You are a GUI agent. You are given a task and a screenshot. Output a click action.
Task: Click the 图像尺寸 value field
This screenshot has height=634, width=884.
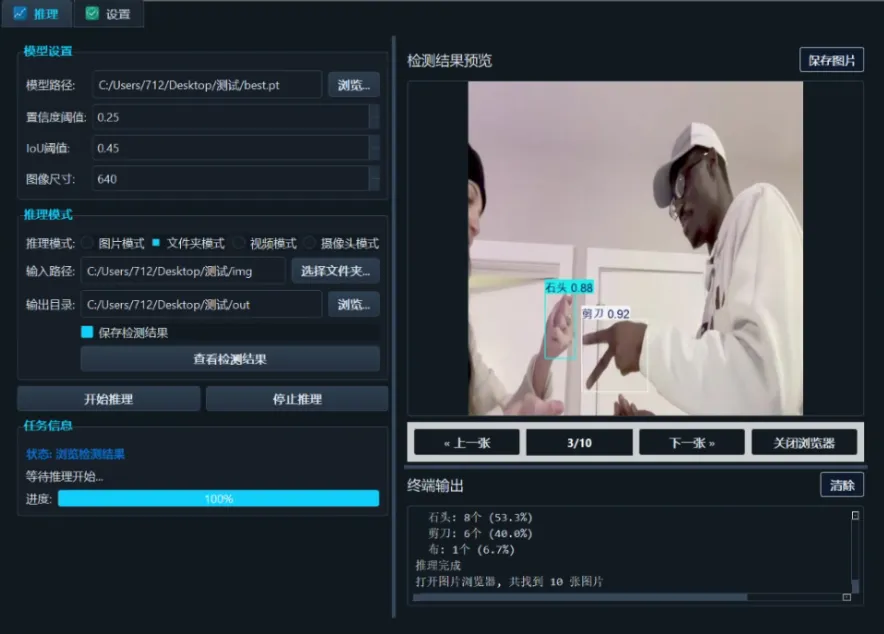point(231,179)
